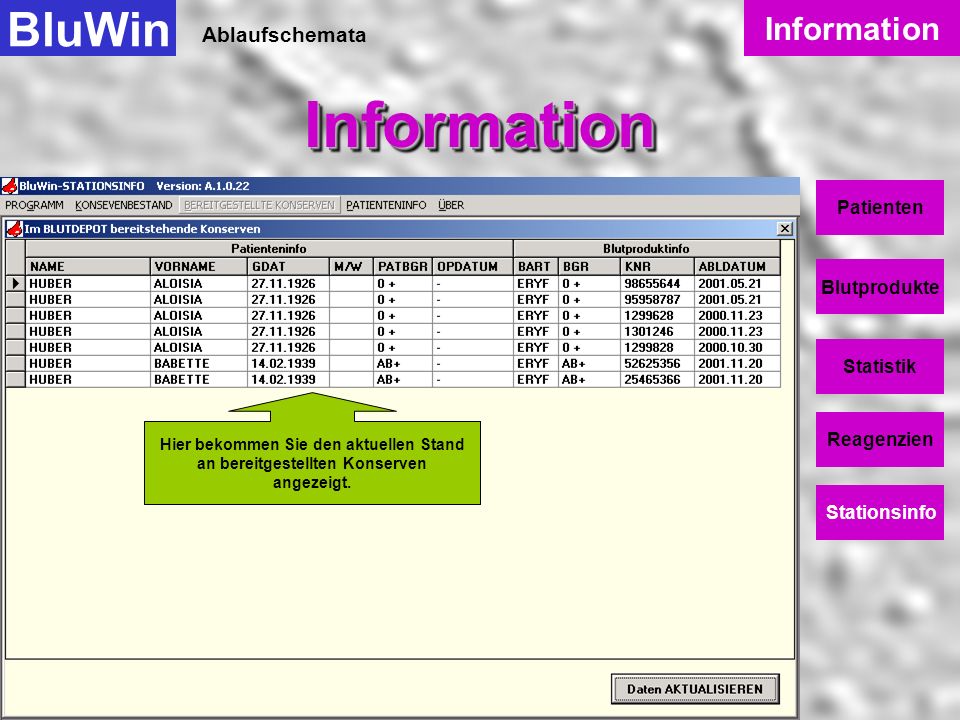Click the VORNAME column header
This screenshot has height=720, width=960.
coord(199,266)
